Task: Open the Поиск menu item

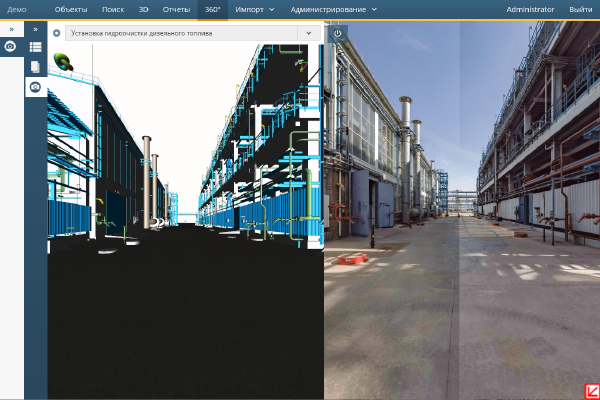Action: [x=112, y=9]
